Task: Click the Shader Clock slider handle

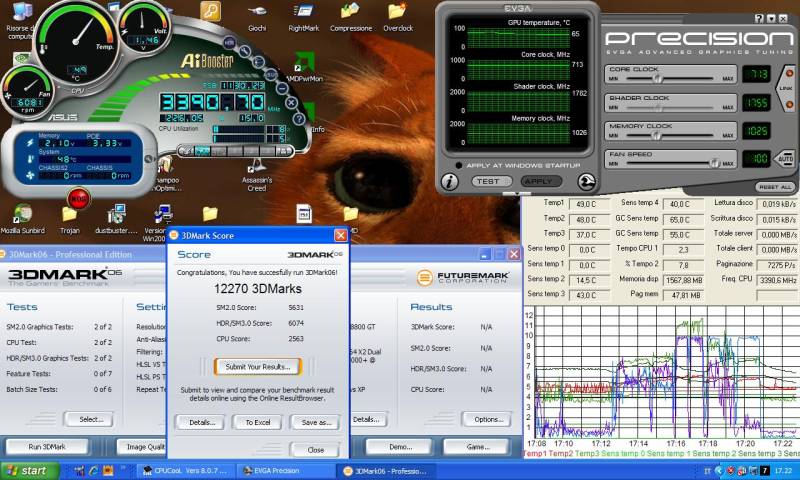Action: pyautogui.click(x=658, y=108)
